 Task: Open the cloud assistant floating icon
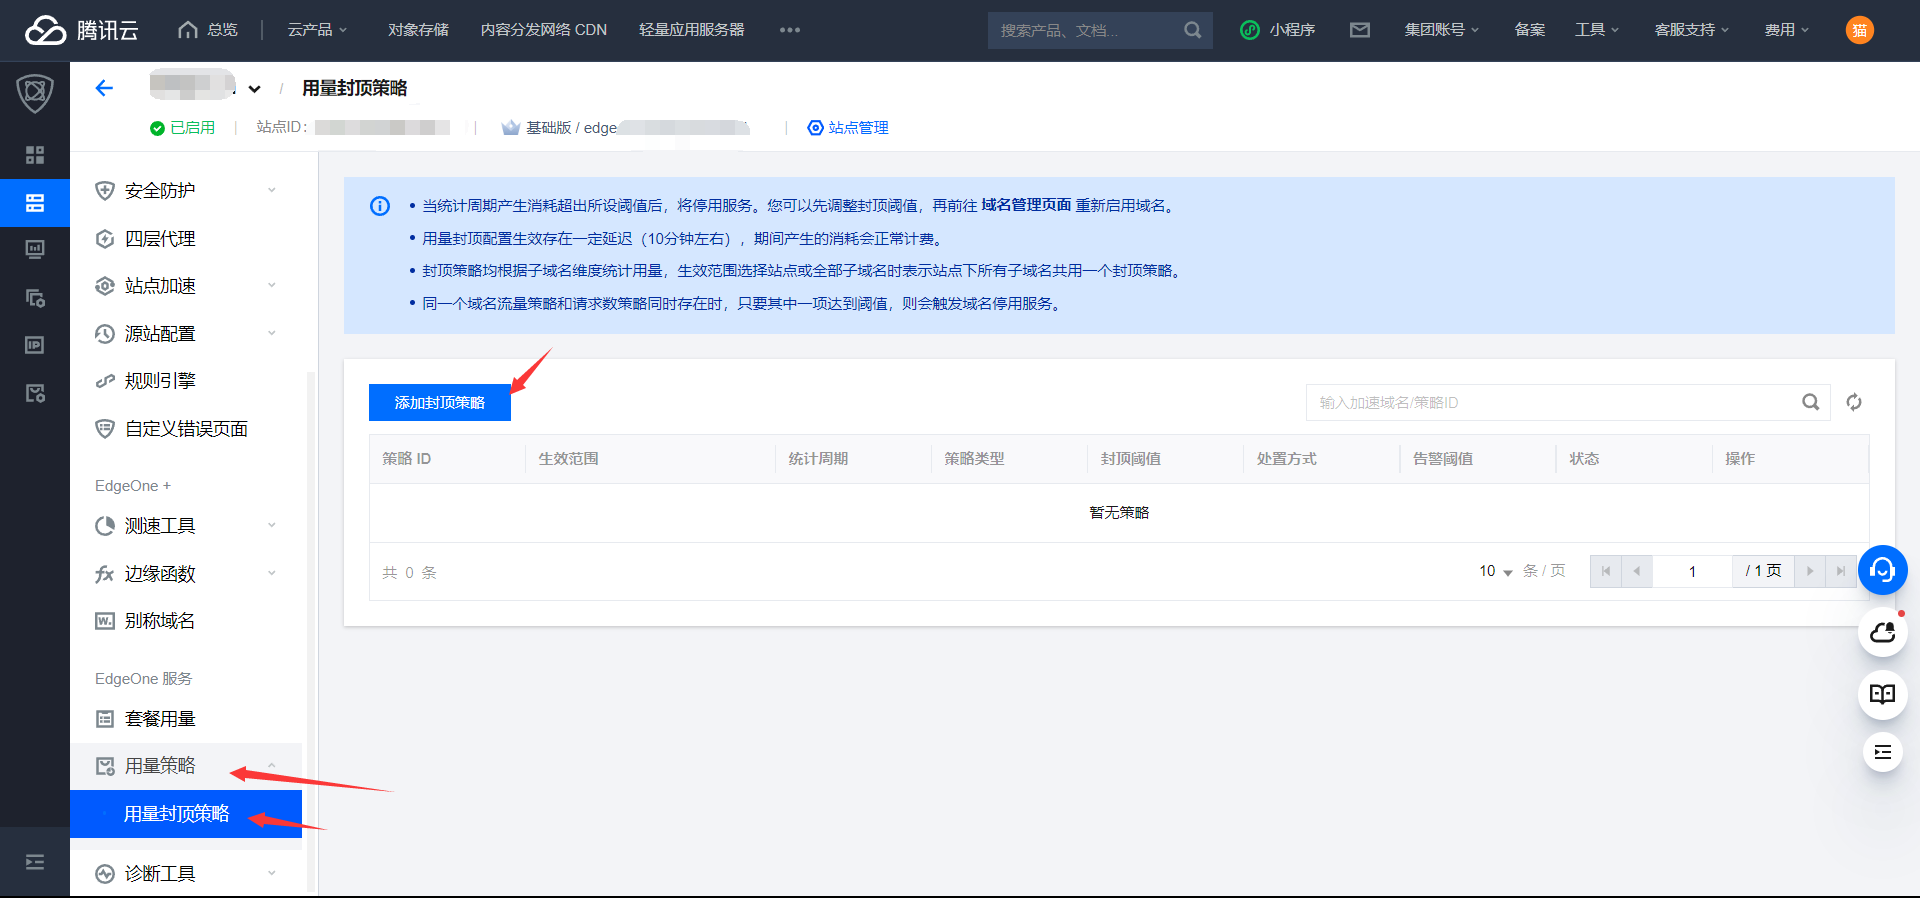click(x=1883, y=632)
